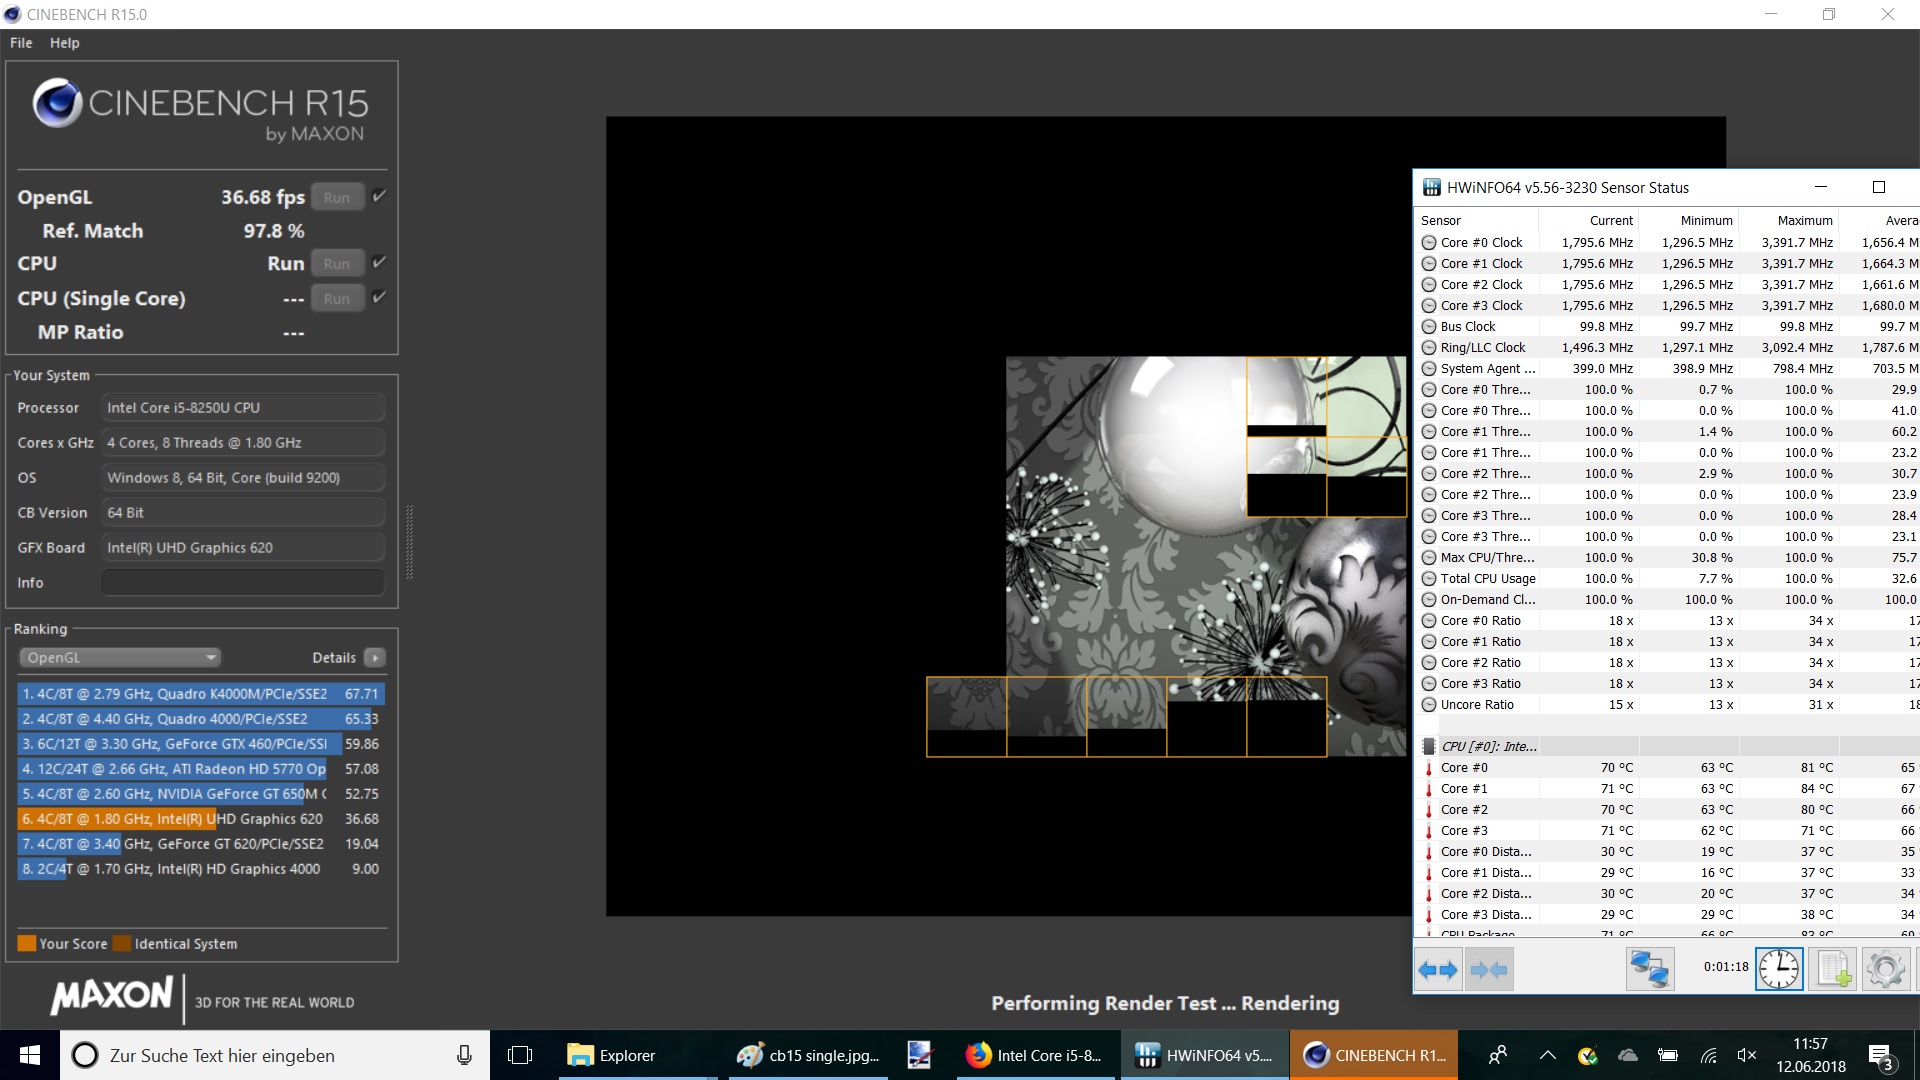The height and width of the screenshot is (1080, 1920).
Task: Reset the HWiNFO clock timer icon
Action: 1779,970
